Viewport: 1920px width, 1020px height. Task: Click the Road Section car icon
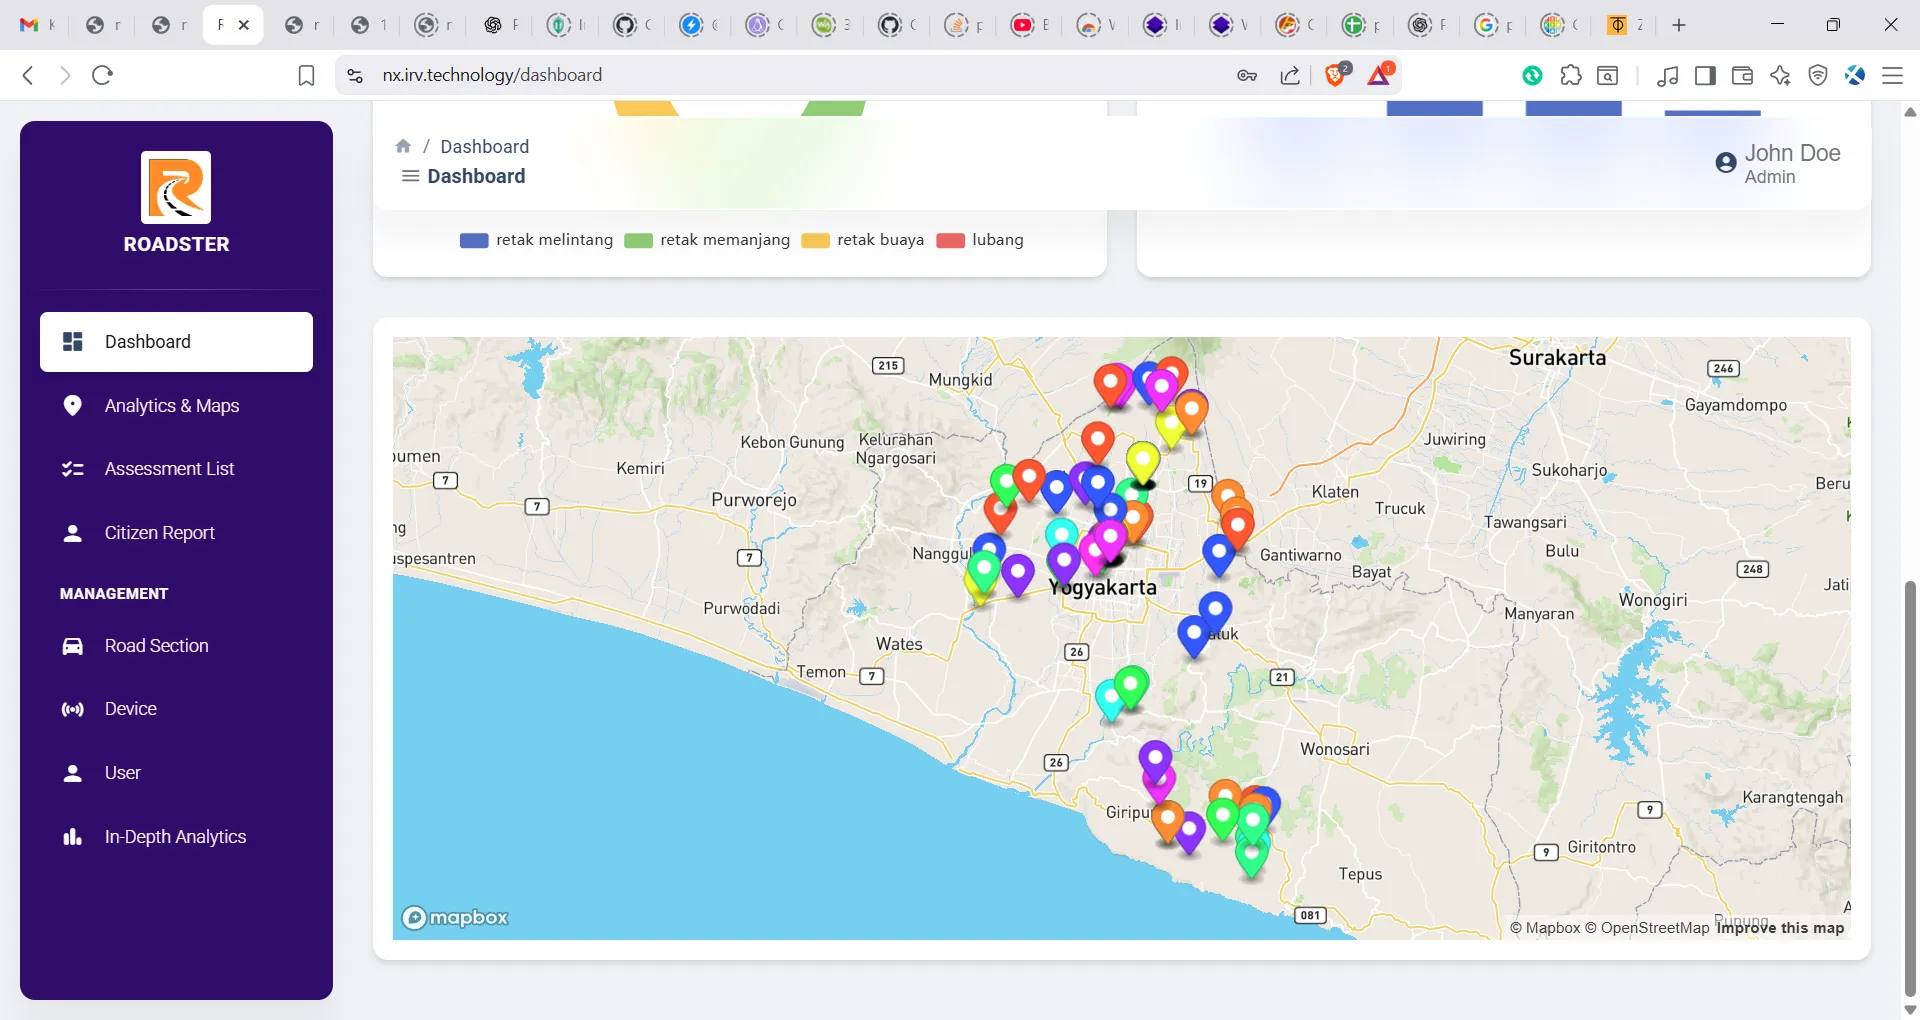(x=72, y=646)
